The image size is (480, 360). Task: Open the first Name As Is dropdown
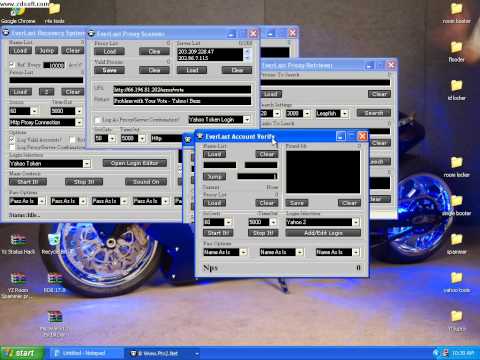point(243,252)
